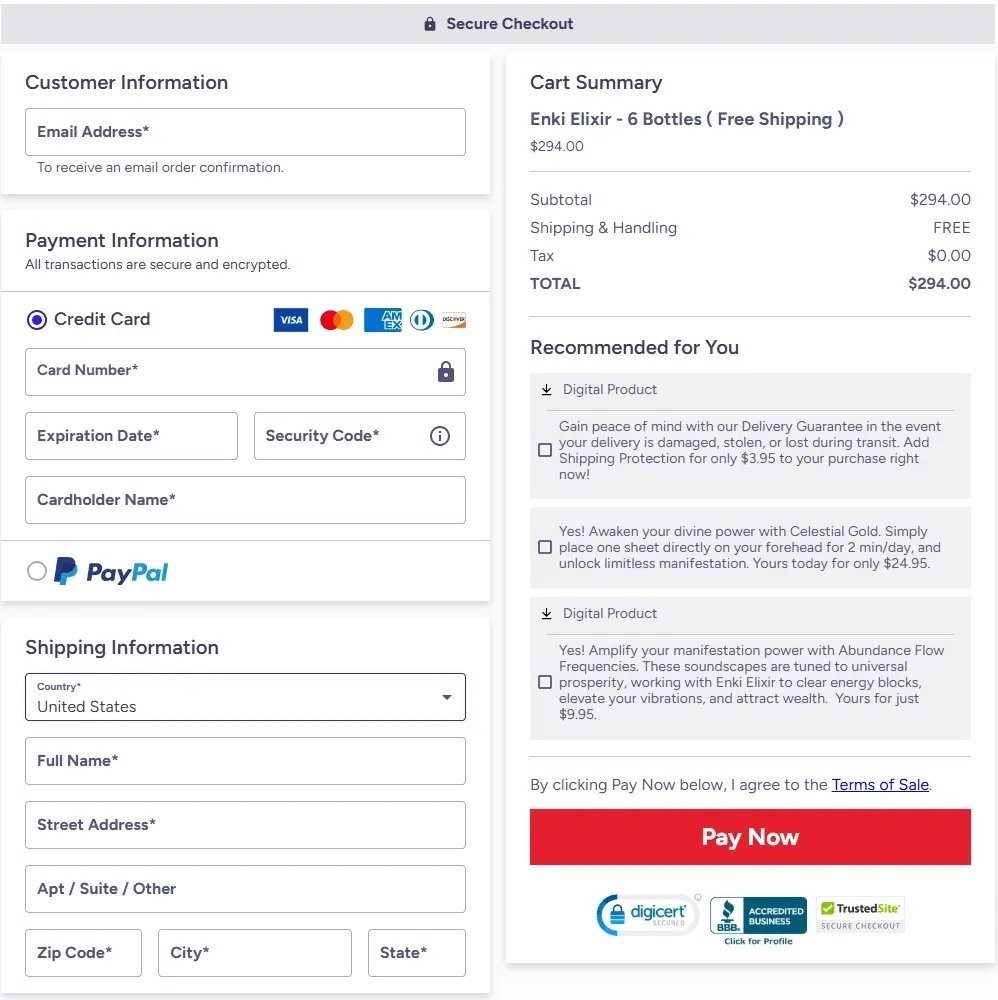This screenshot has height=1000, width=998.
Task: Select the PayPal payment option
Action: [x=36, y=571]
